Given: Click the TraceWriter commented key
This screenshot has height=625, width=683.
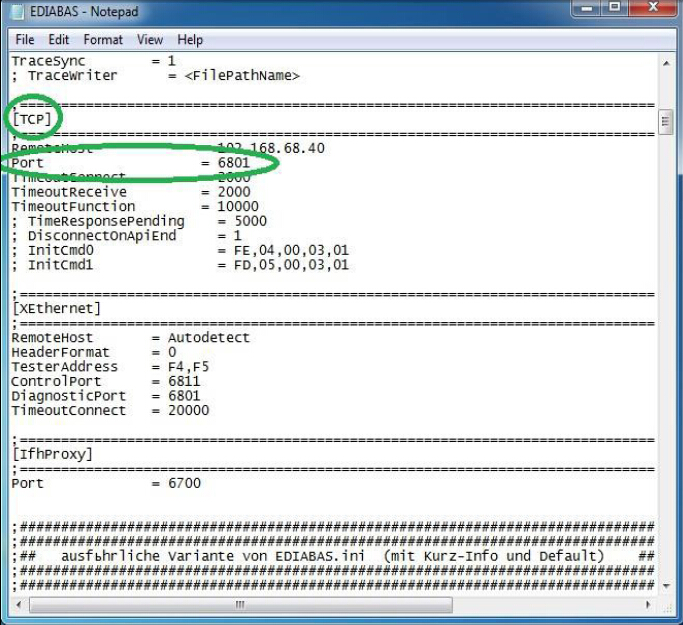Looking at the screenshot, I should [x=73, y=75].
